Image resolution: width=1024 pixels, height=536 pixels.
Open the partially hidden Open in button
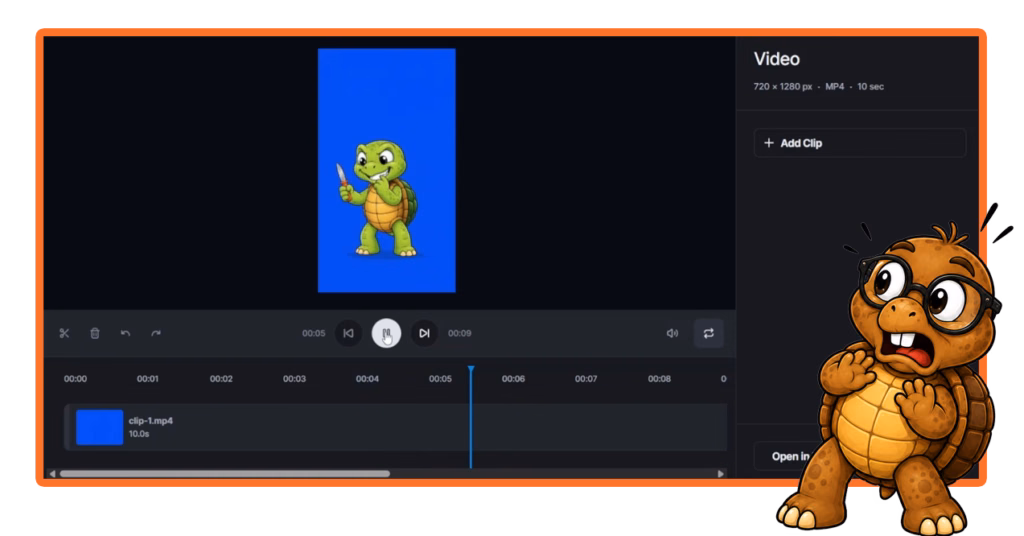point(790,456)
